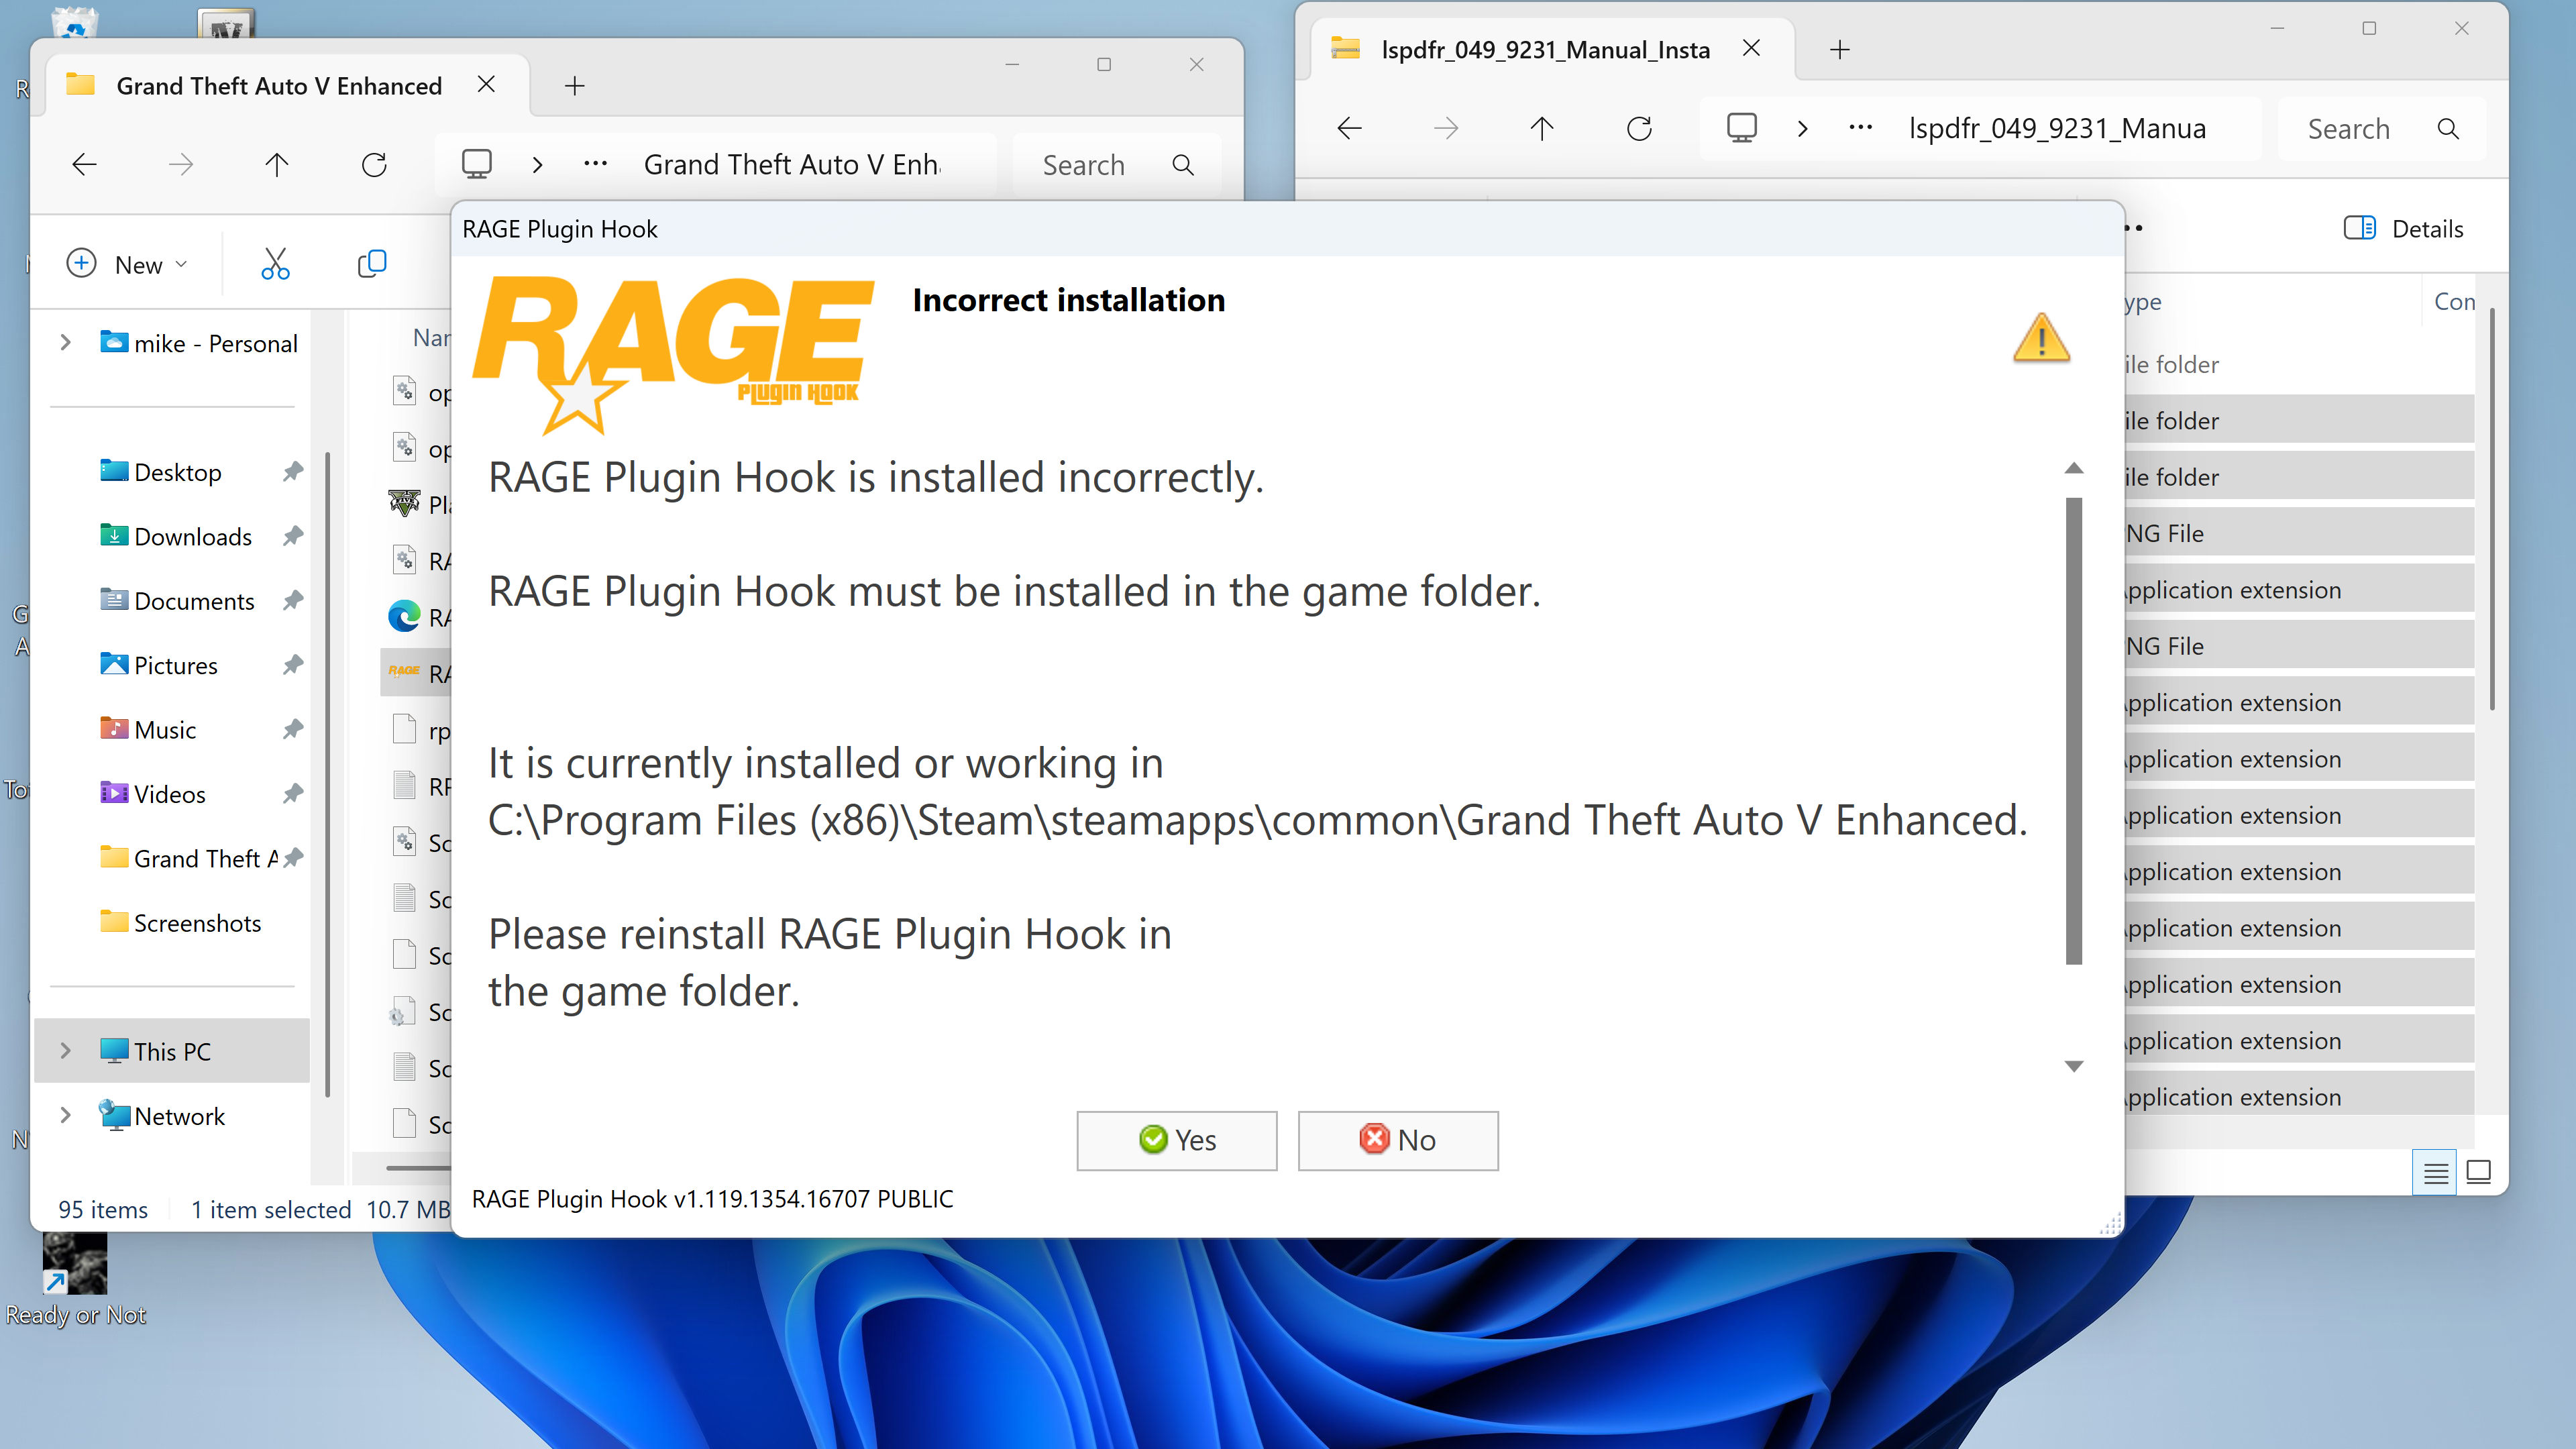The width and height of the screenshot is (2576, 1449).
Task: Add a new tab in lspdfr window
Action: coord(1839,50)
